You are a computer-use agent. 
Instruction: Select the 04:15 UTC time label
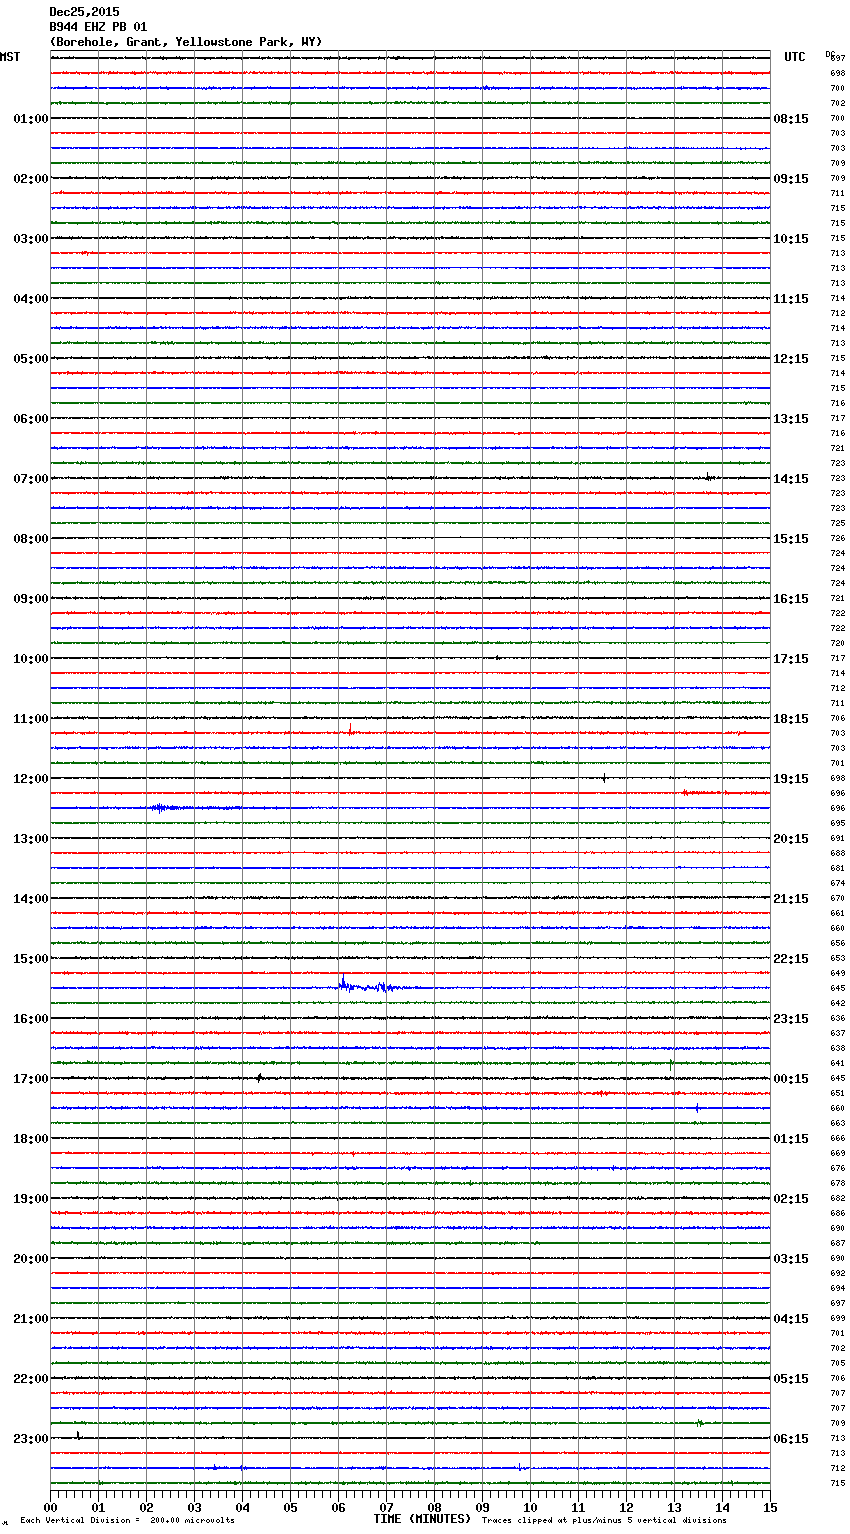pos(791,1319)
